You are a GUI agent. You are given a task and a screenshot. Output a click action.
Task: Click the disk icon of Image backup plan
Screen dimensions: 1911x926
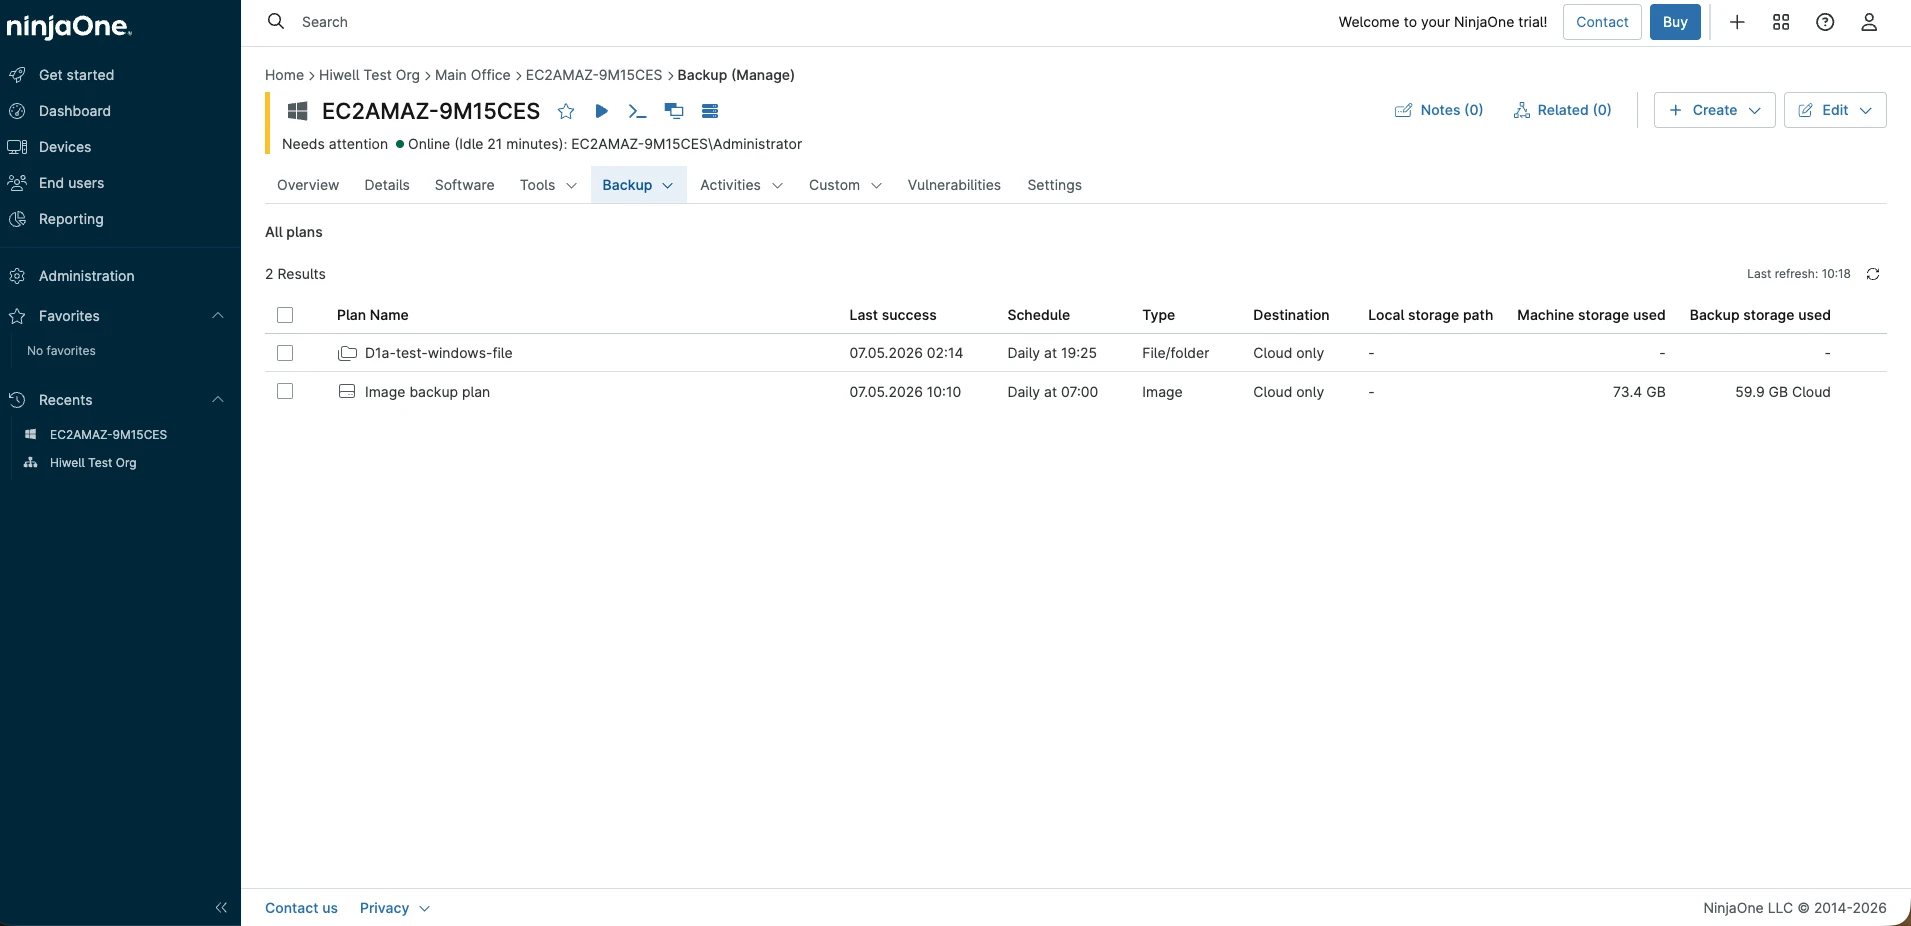point(347,392)
